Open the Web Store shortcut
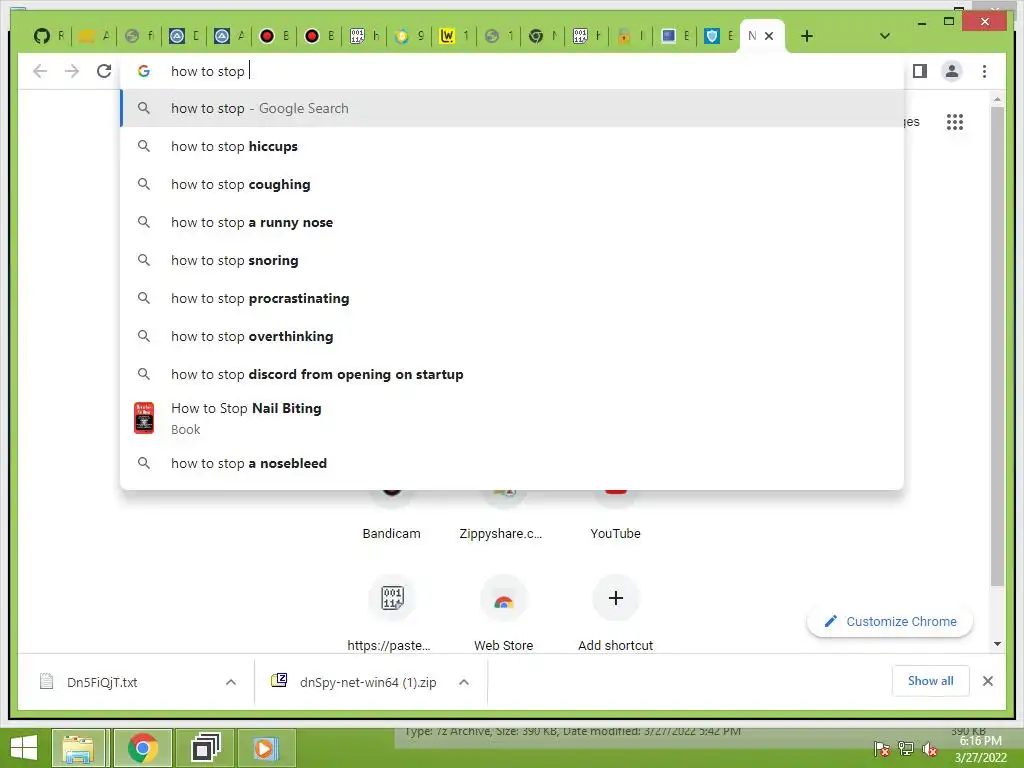The height and width of the screenshot is (768, 1024). [504, 614]
